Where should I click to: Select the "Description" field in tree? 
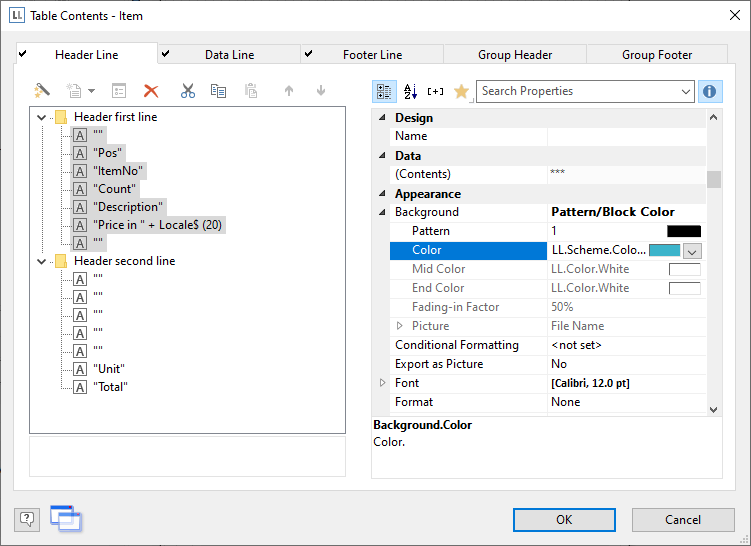pyautogui.click(x=127, y=207)
